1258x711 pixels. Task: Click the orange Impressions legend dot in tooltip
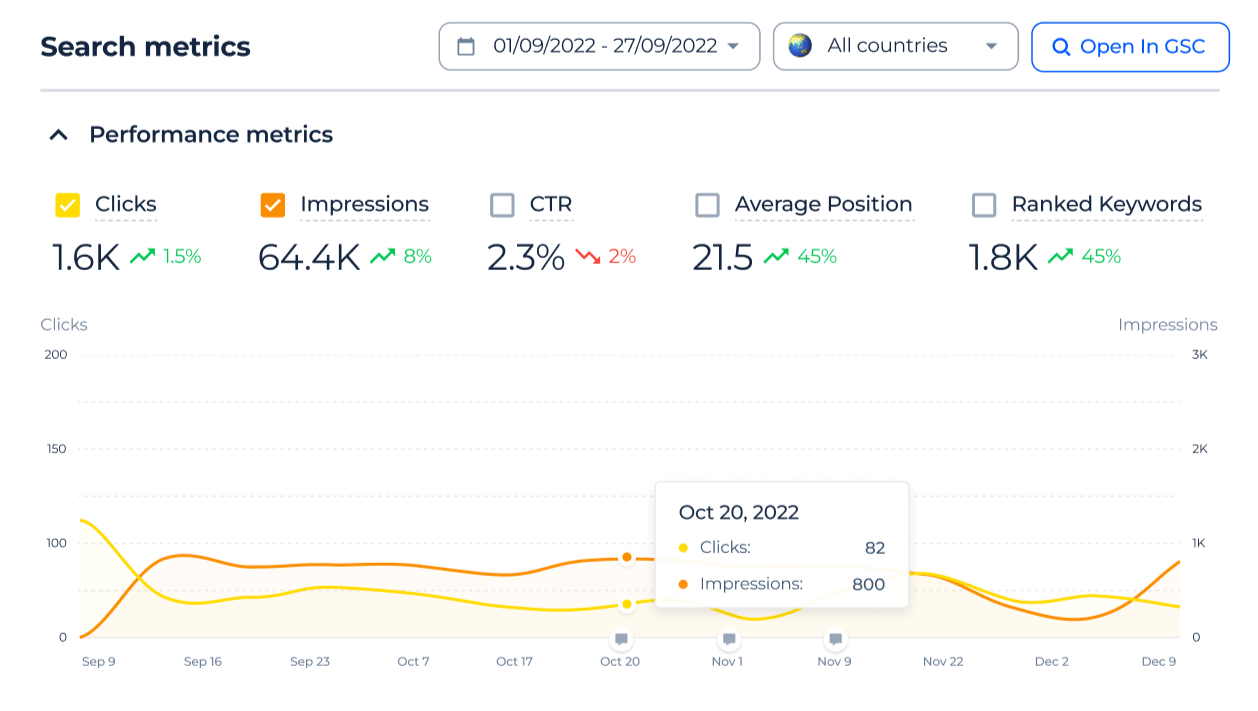click(683, 584)
